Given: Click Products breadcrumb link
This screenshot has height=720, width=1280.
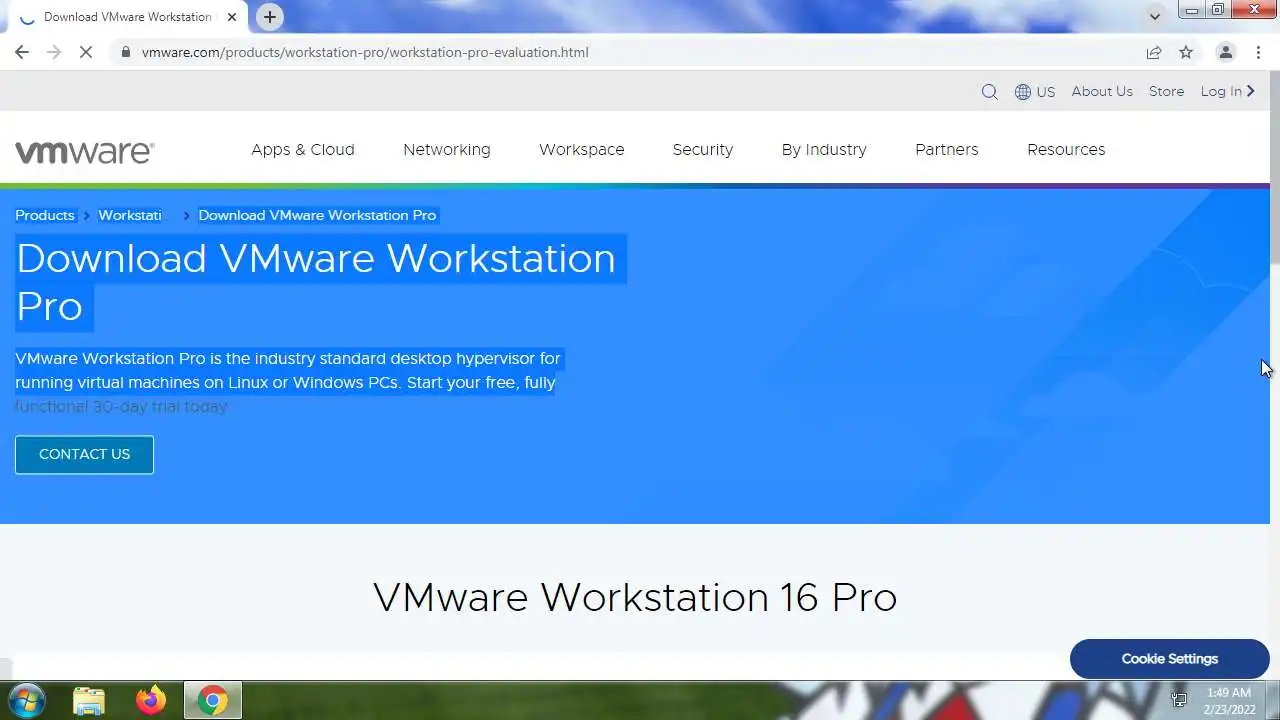Looking at the screenshot, I should pyautogui.click(x=45, y=215).
